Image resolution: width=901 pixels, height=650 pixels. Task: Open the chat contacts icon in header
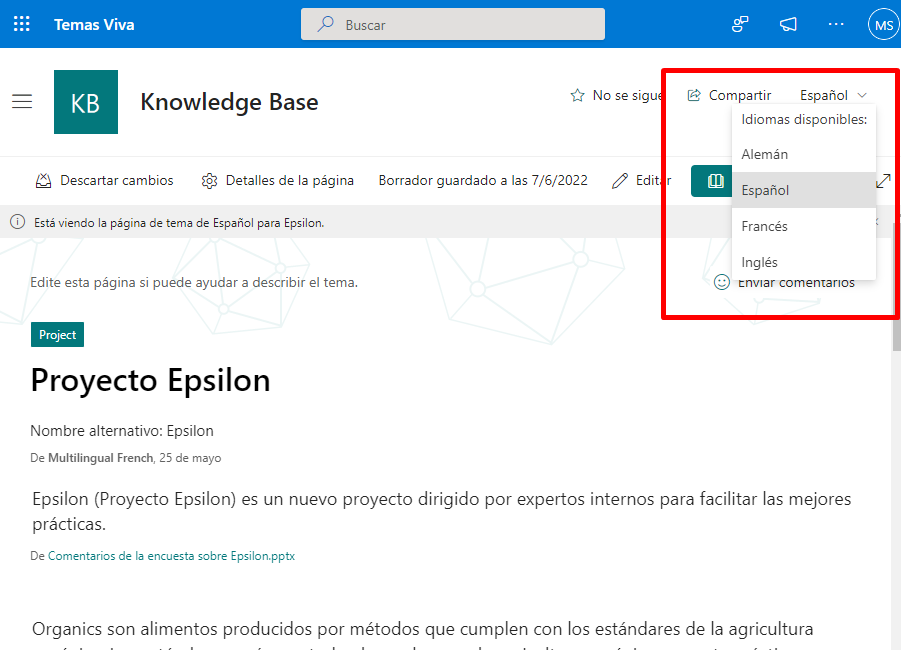pyautogui.click(x=740, y=24)
